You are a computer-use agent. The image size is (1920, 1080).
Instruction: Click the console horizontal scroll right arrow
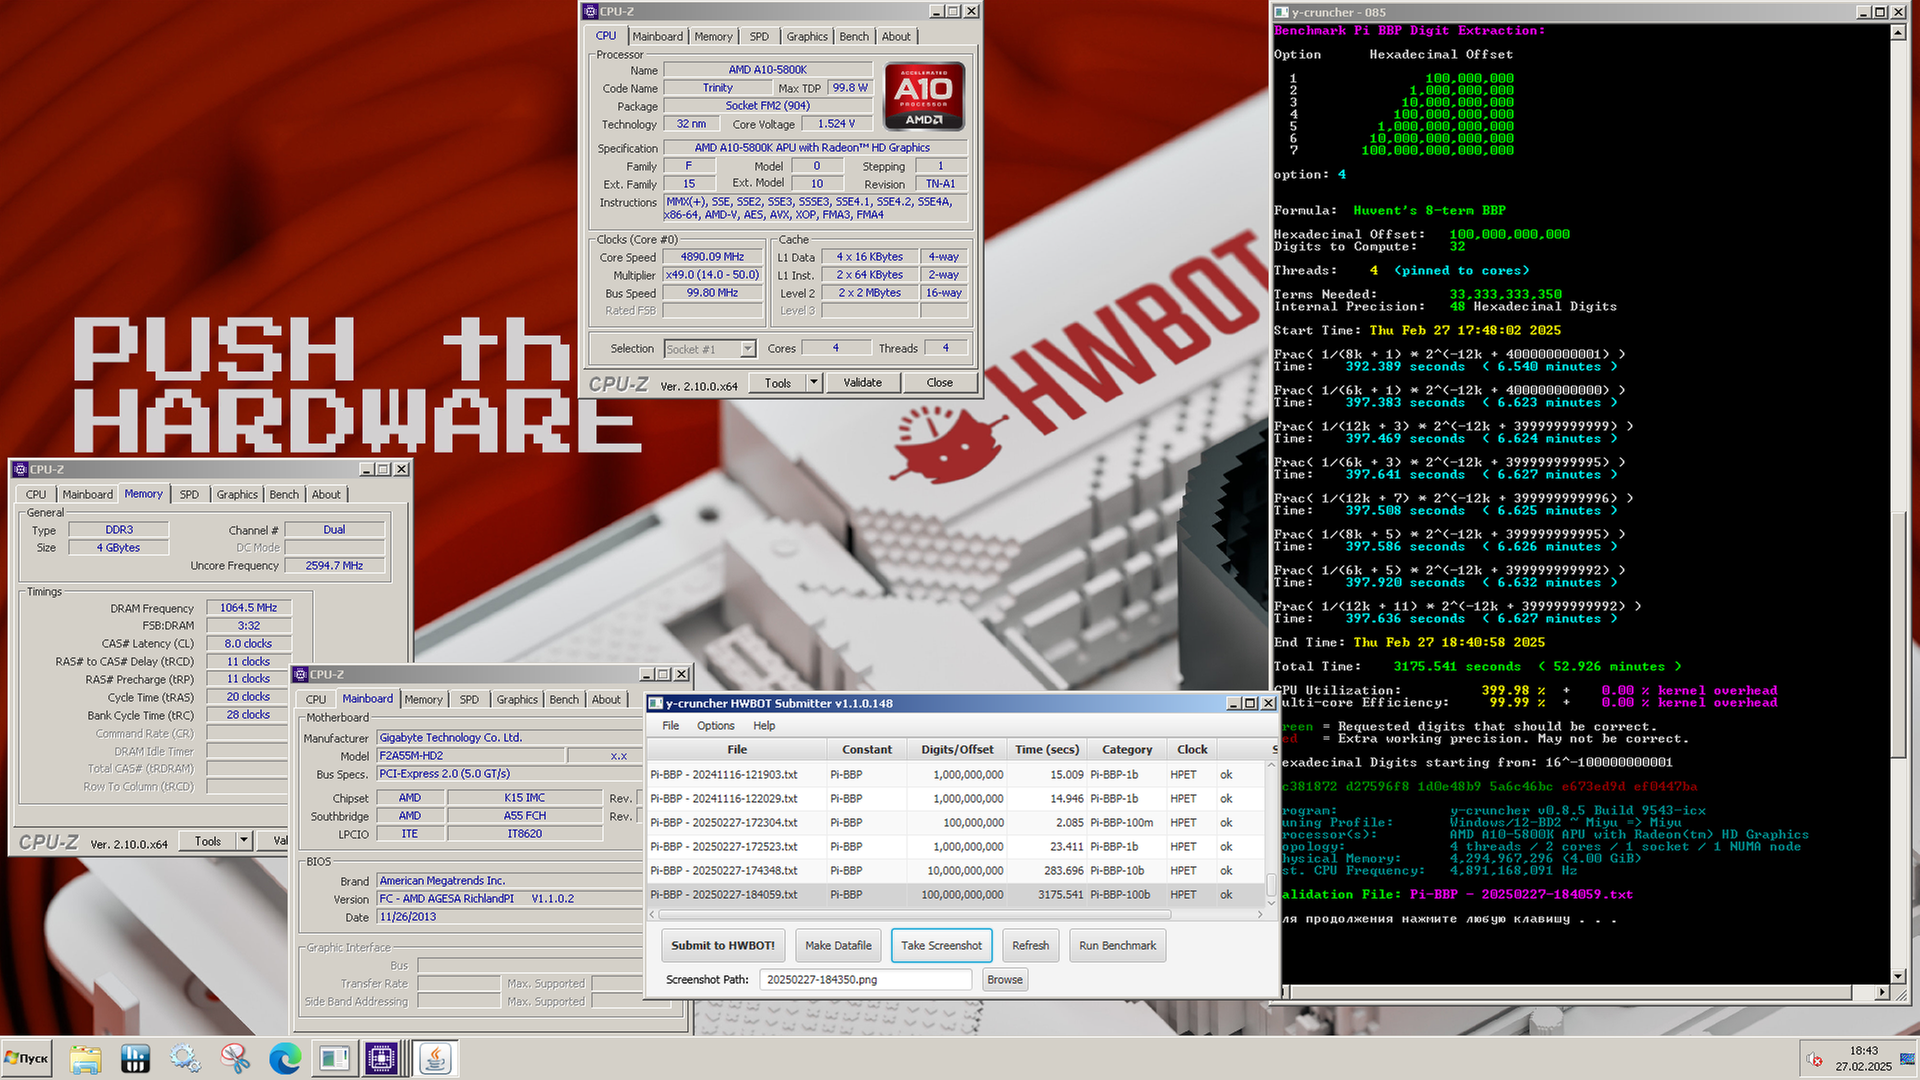pyautogui.click(x=1882, y=992)
